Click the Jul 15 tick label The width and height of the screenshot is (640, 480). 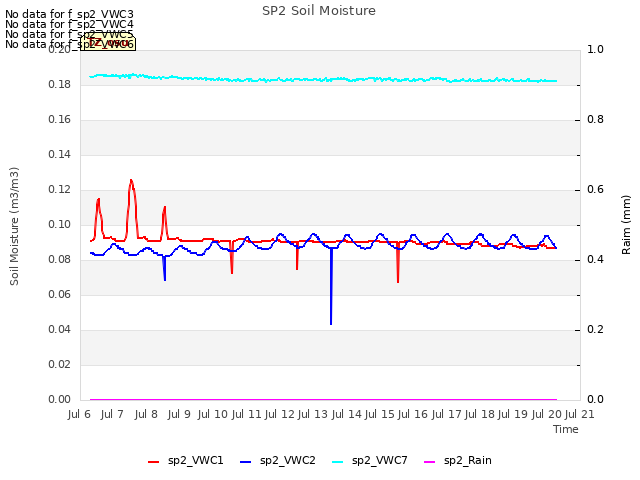coord(380,414)
